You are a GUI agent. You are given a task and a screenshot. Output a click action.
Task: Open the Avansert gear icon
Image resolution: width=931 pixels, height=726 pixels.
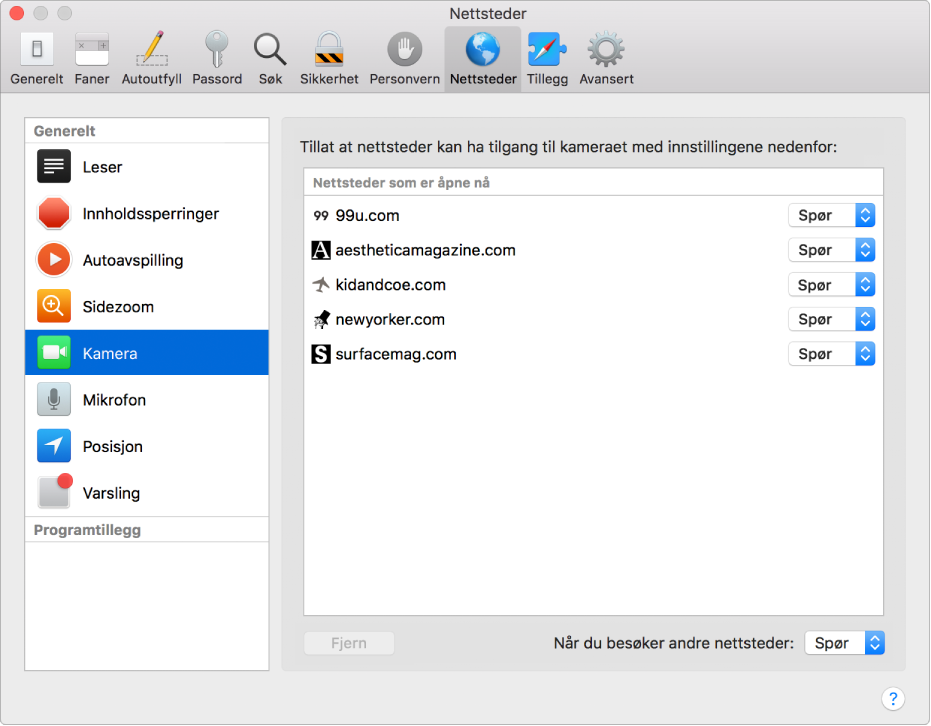[x=606, y=49]
